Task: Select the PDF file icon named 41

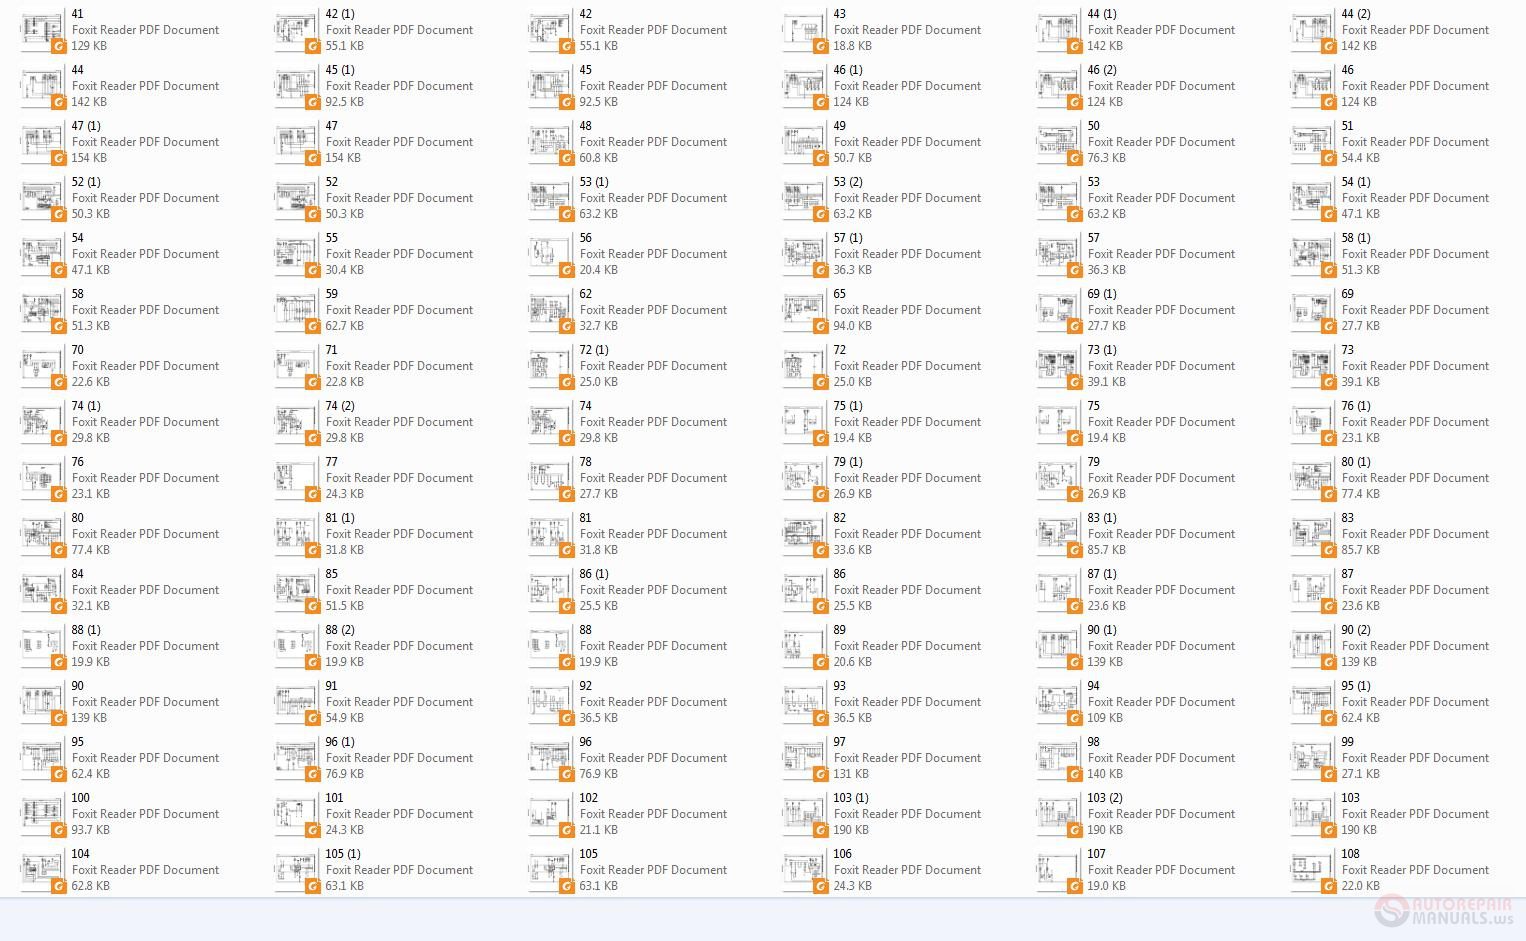Action: (x=42, y=32)
